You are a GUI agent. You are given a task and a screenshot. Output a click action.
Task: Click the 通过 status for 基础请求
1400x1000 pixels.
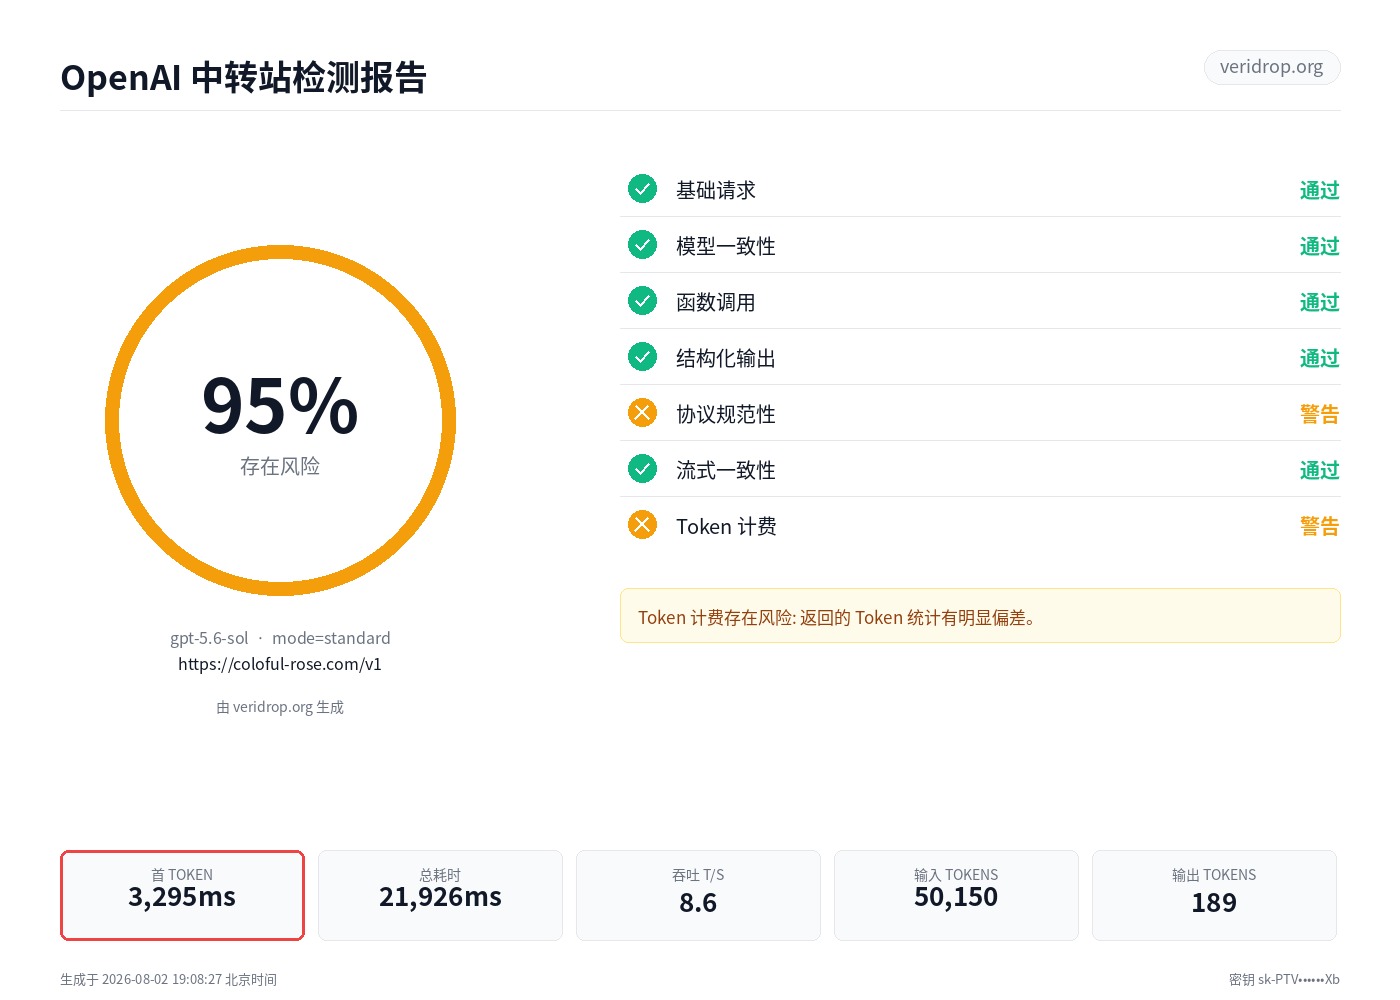(1319, 190)
